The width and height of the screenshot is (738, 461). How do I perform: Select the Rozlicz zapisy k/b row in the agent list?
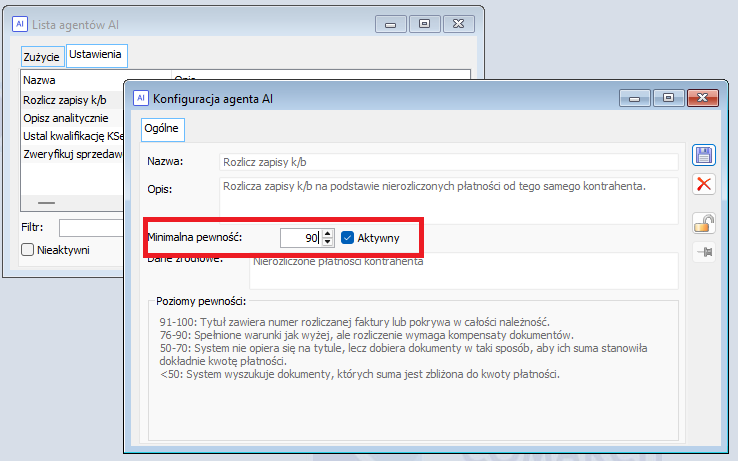point(72,100)
